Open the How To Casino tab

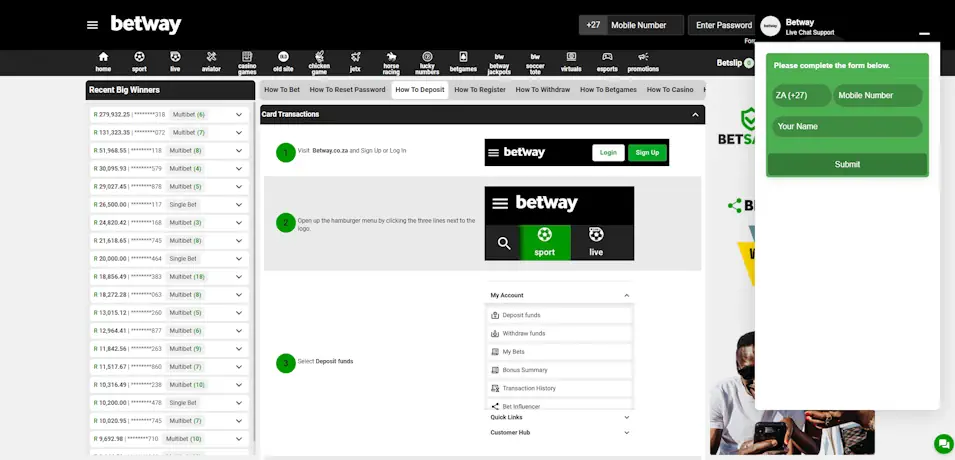670,90
